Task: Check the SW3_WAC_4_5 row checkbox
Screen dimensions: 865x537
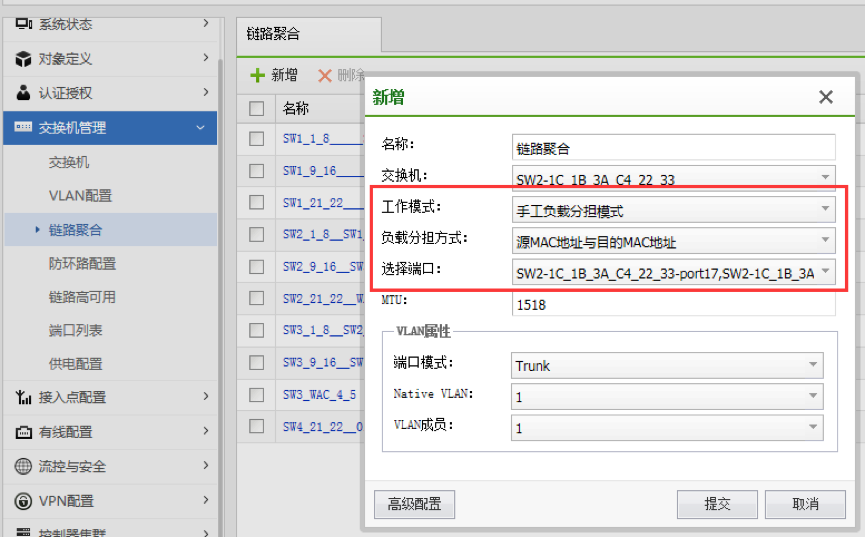Action: point(257,394)
